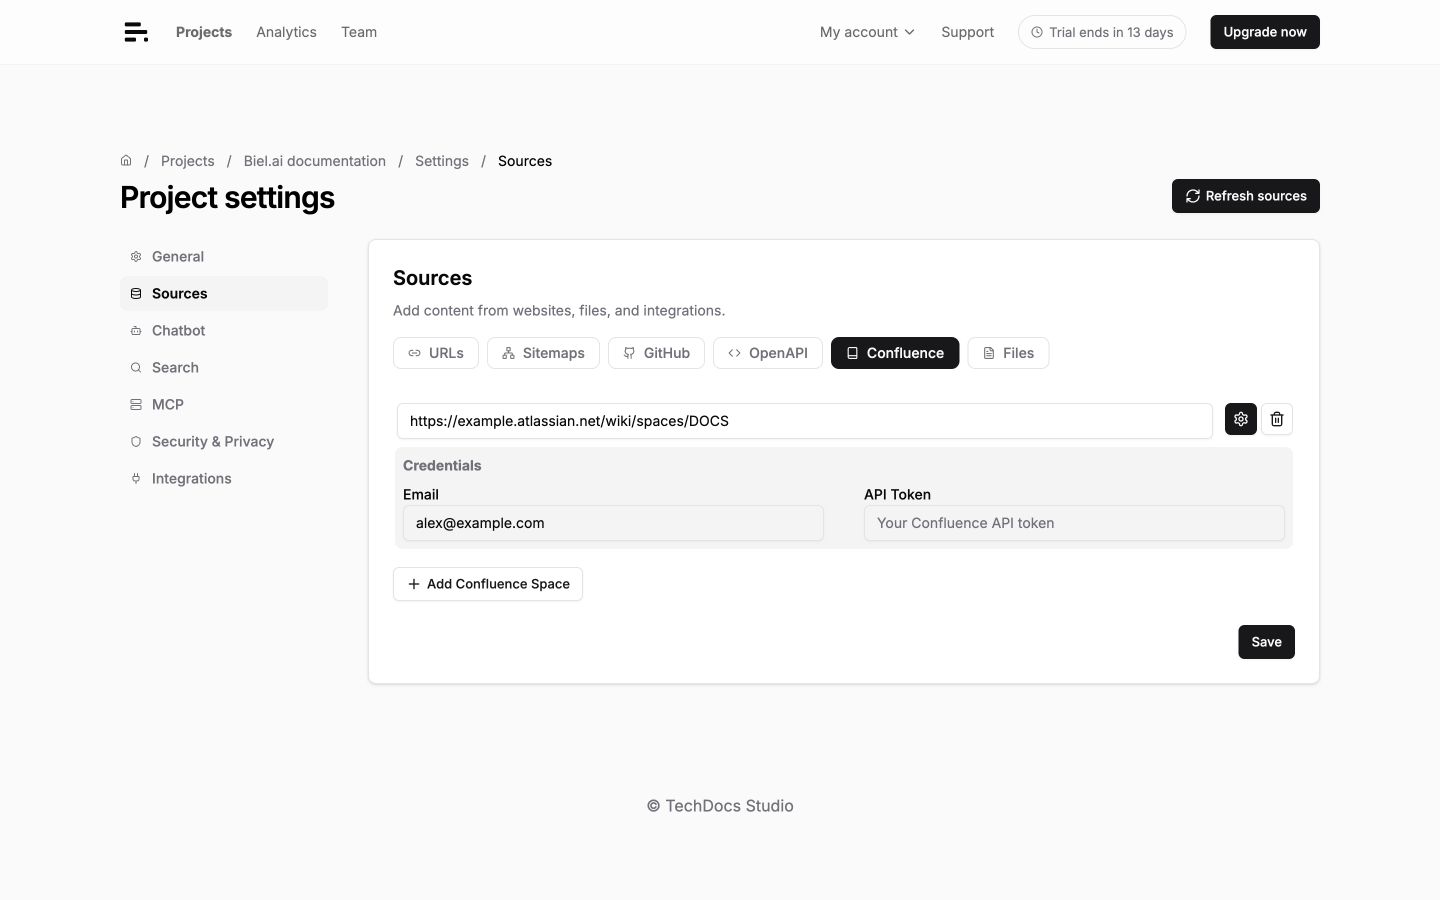Switch to the OpenAPI source tab

coord(768,353)
